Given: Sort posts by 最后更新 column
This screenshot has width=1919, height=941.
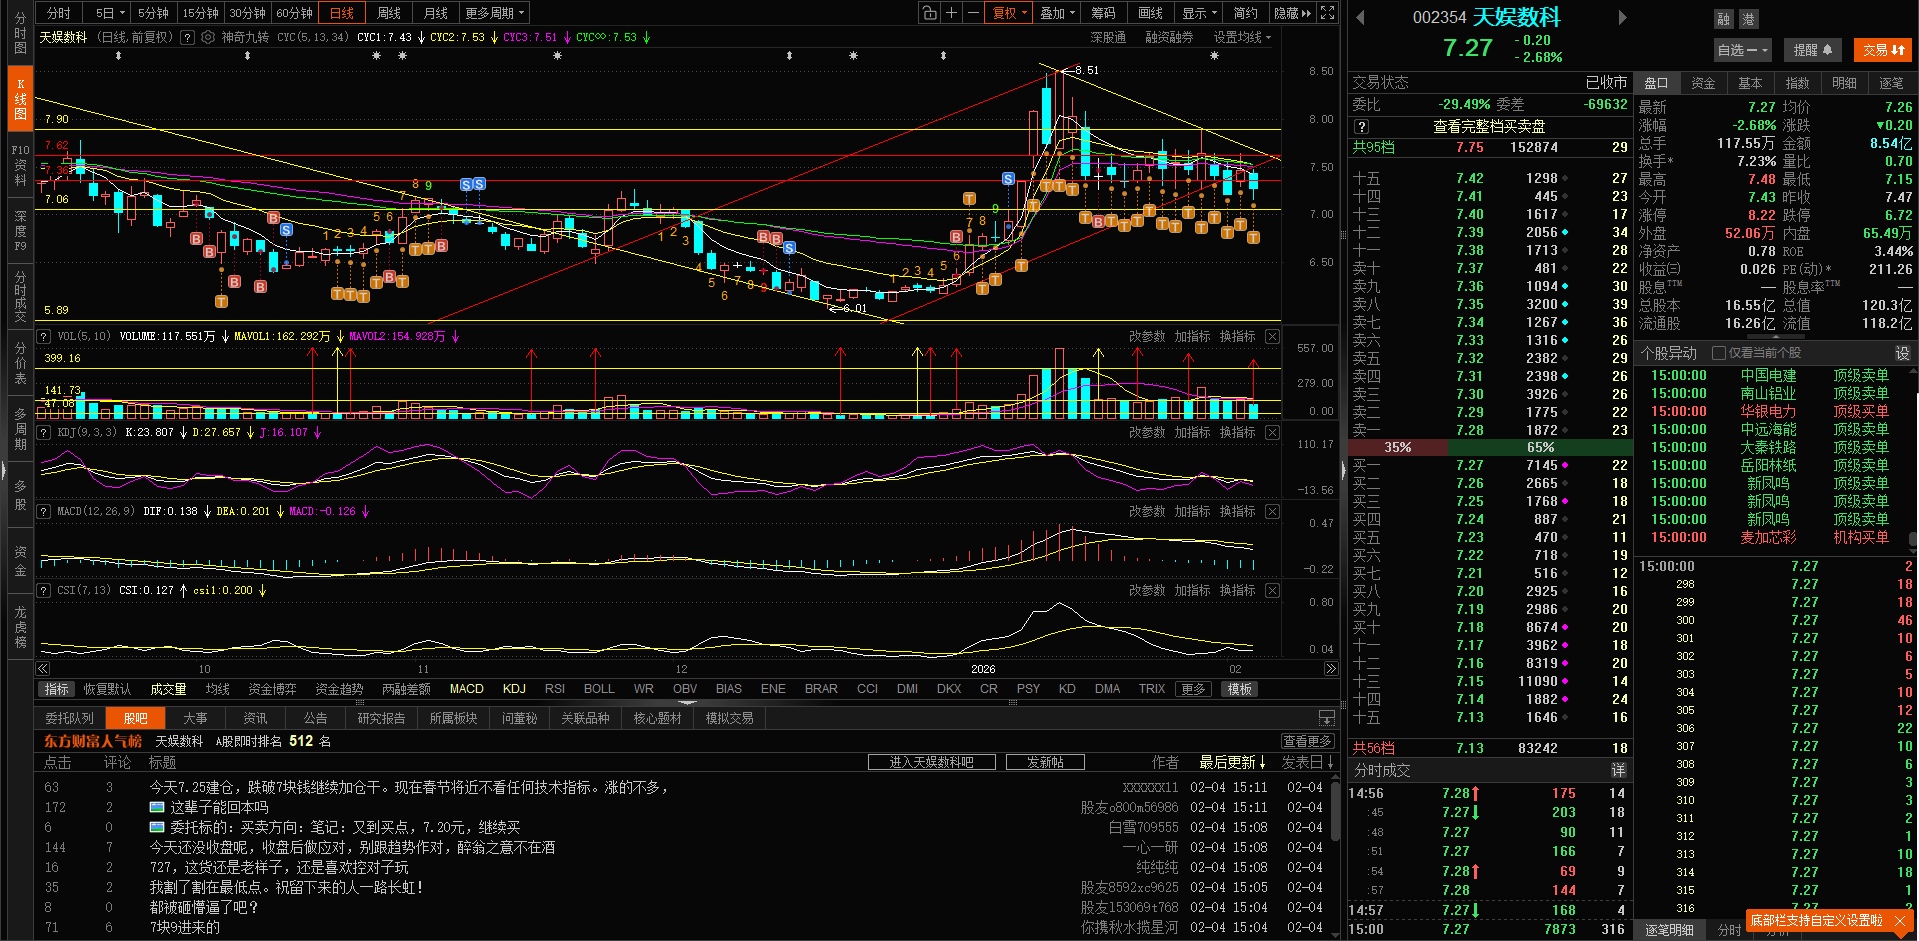Looking at the screenshot, I should click(1233, 762).
